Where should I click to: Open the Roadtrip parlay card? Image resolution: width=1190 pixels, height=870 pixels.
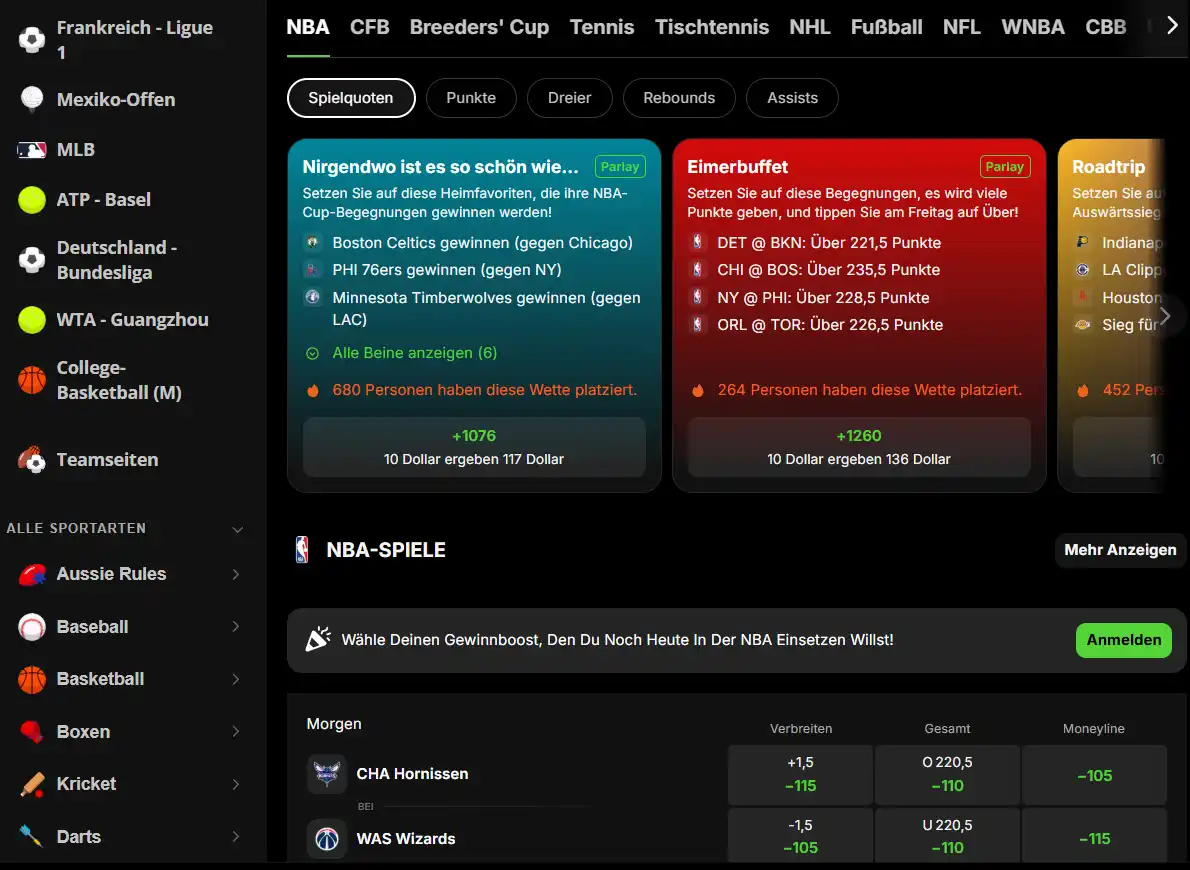pos(1111,315)
